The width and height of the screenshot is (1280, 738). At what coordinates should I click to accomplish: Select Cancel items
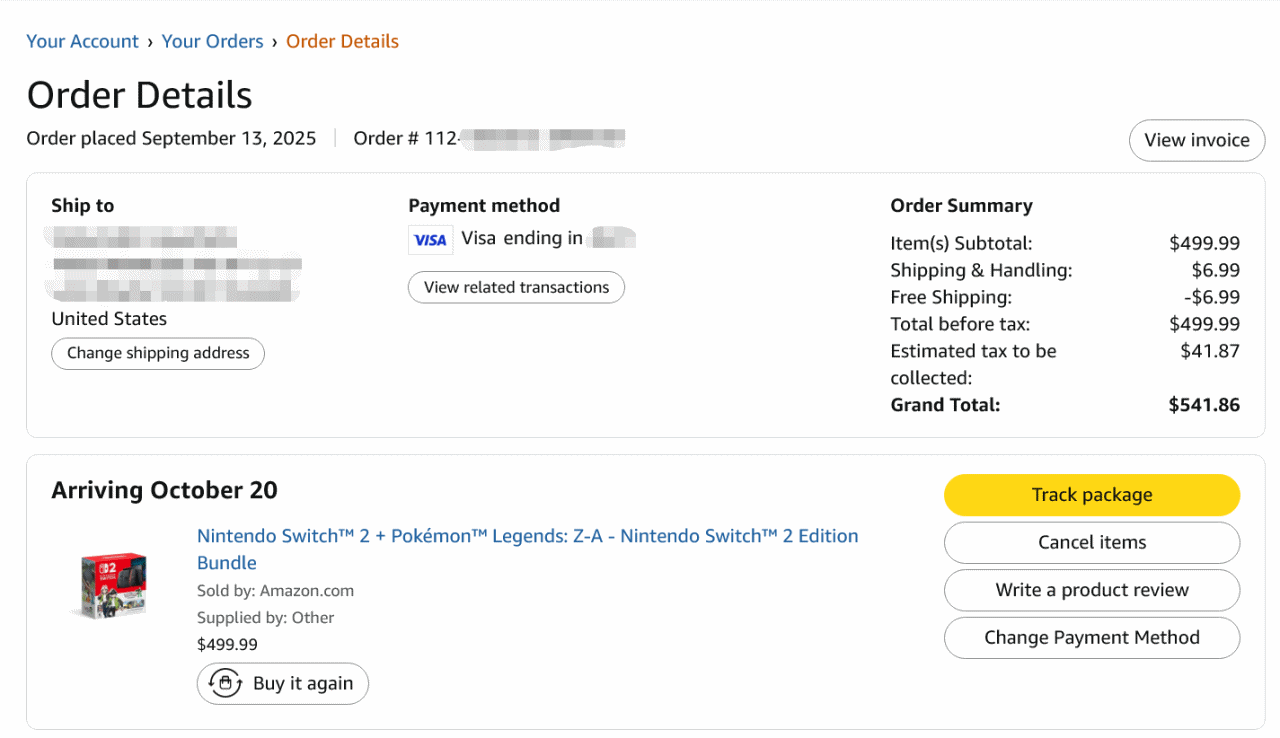(1091, 543)
